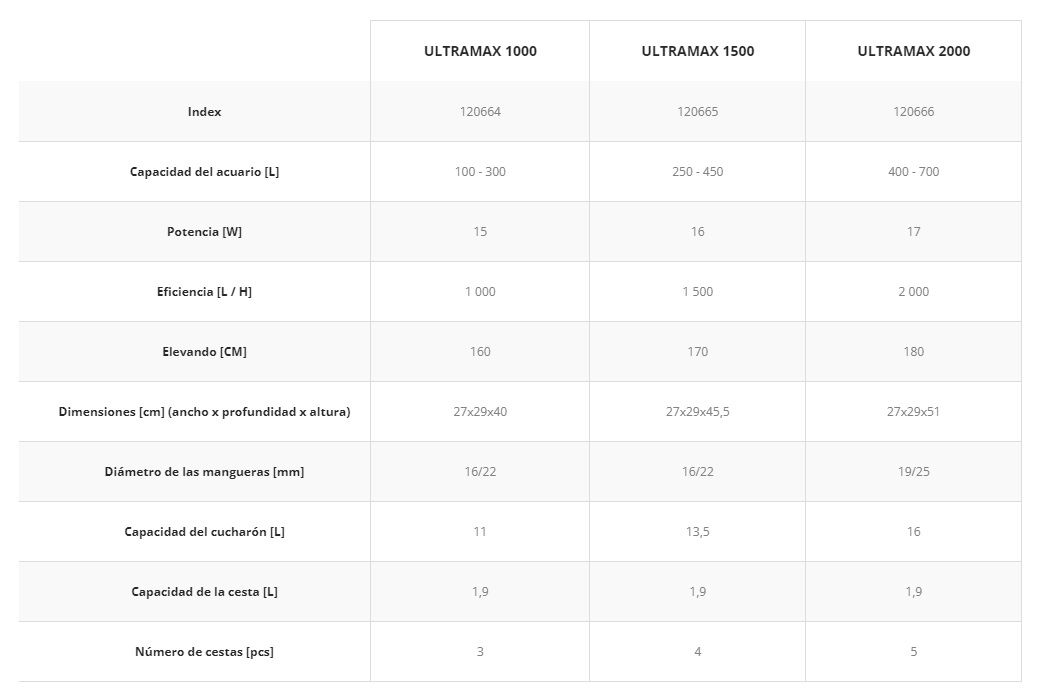Viewport: 1038px width, 699px height.
Task: Select the 1 500 efficiency value
Action: coord(697,292)
